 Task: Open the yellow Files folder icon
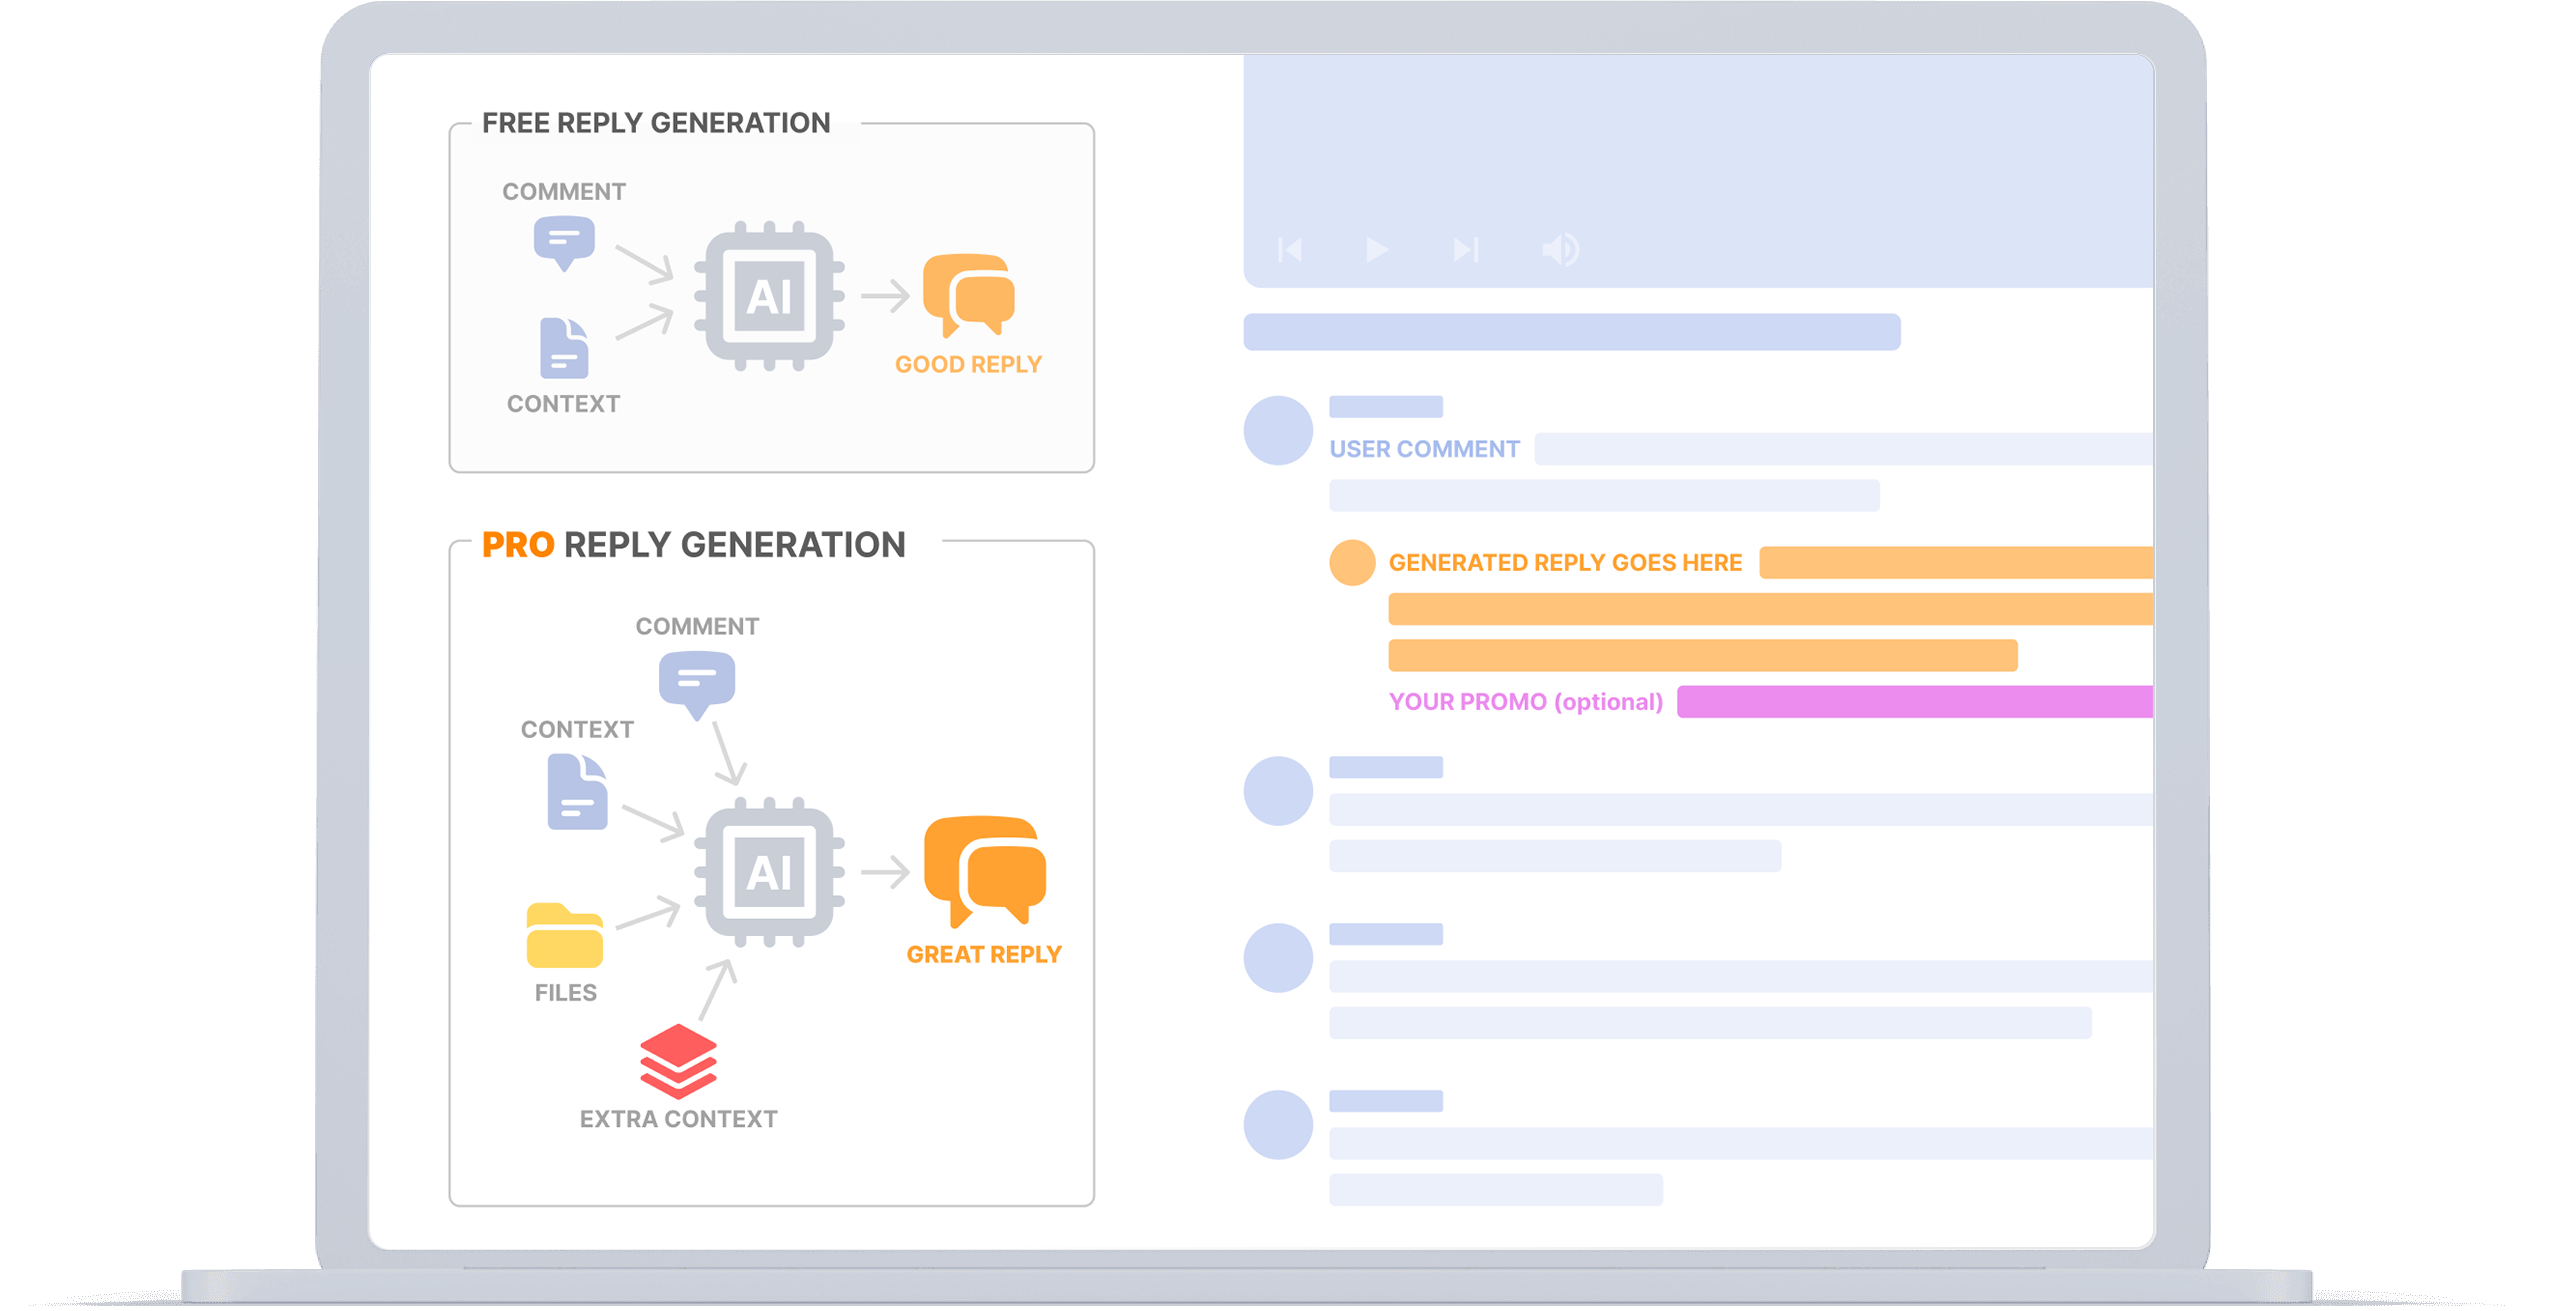[x=565, y=935]
